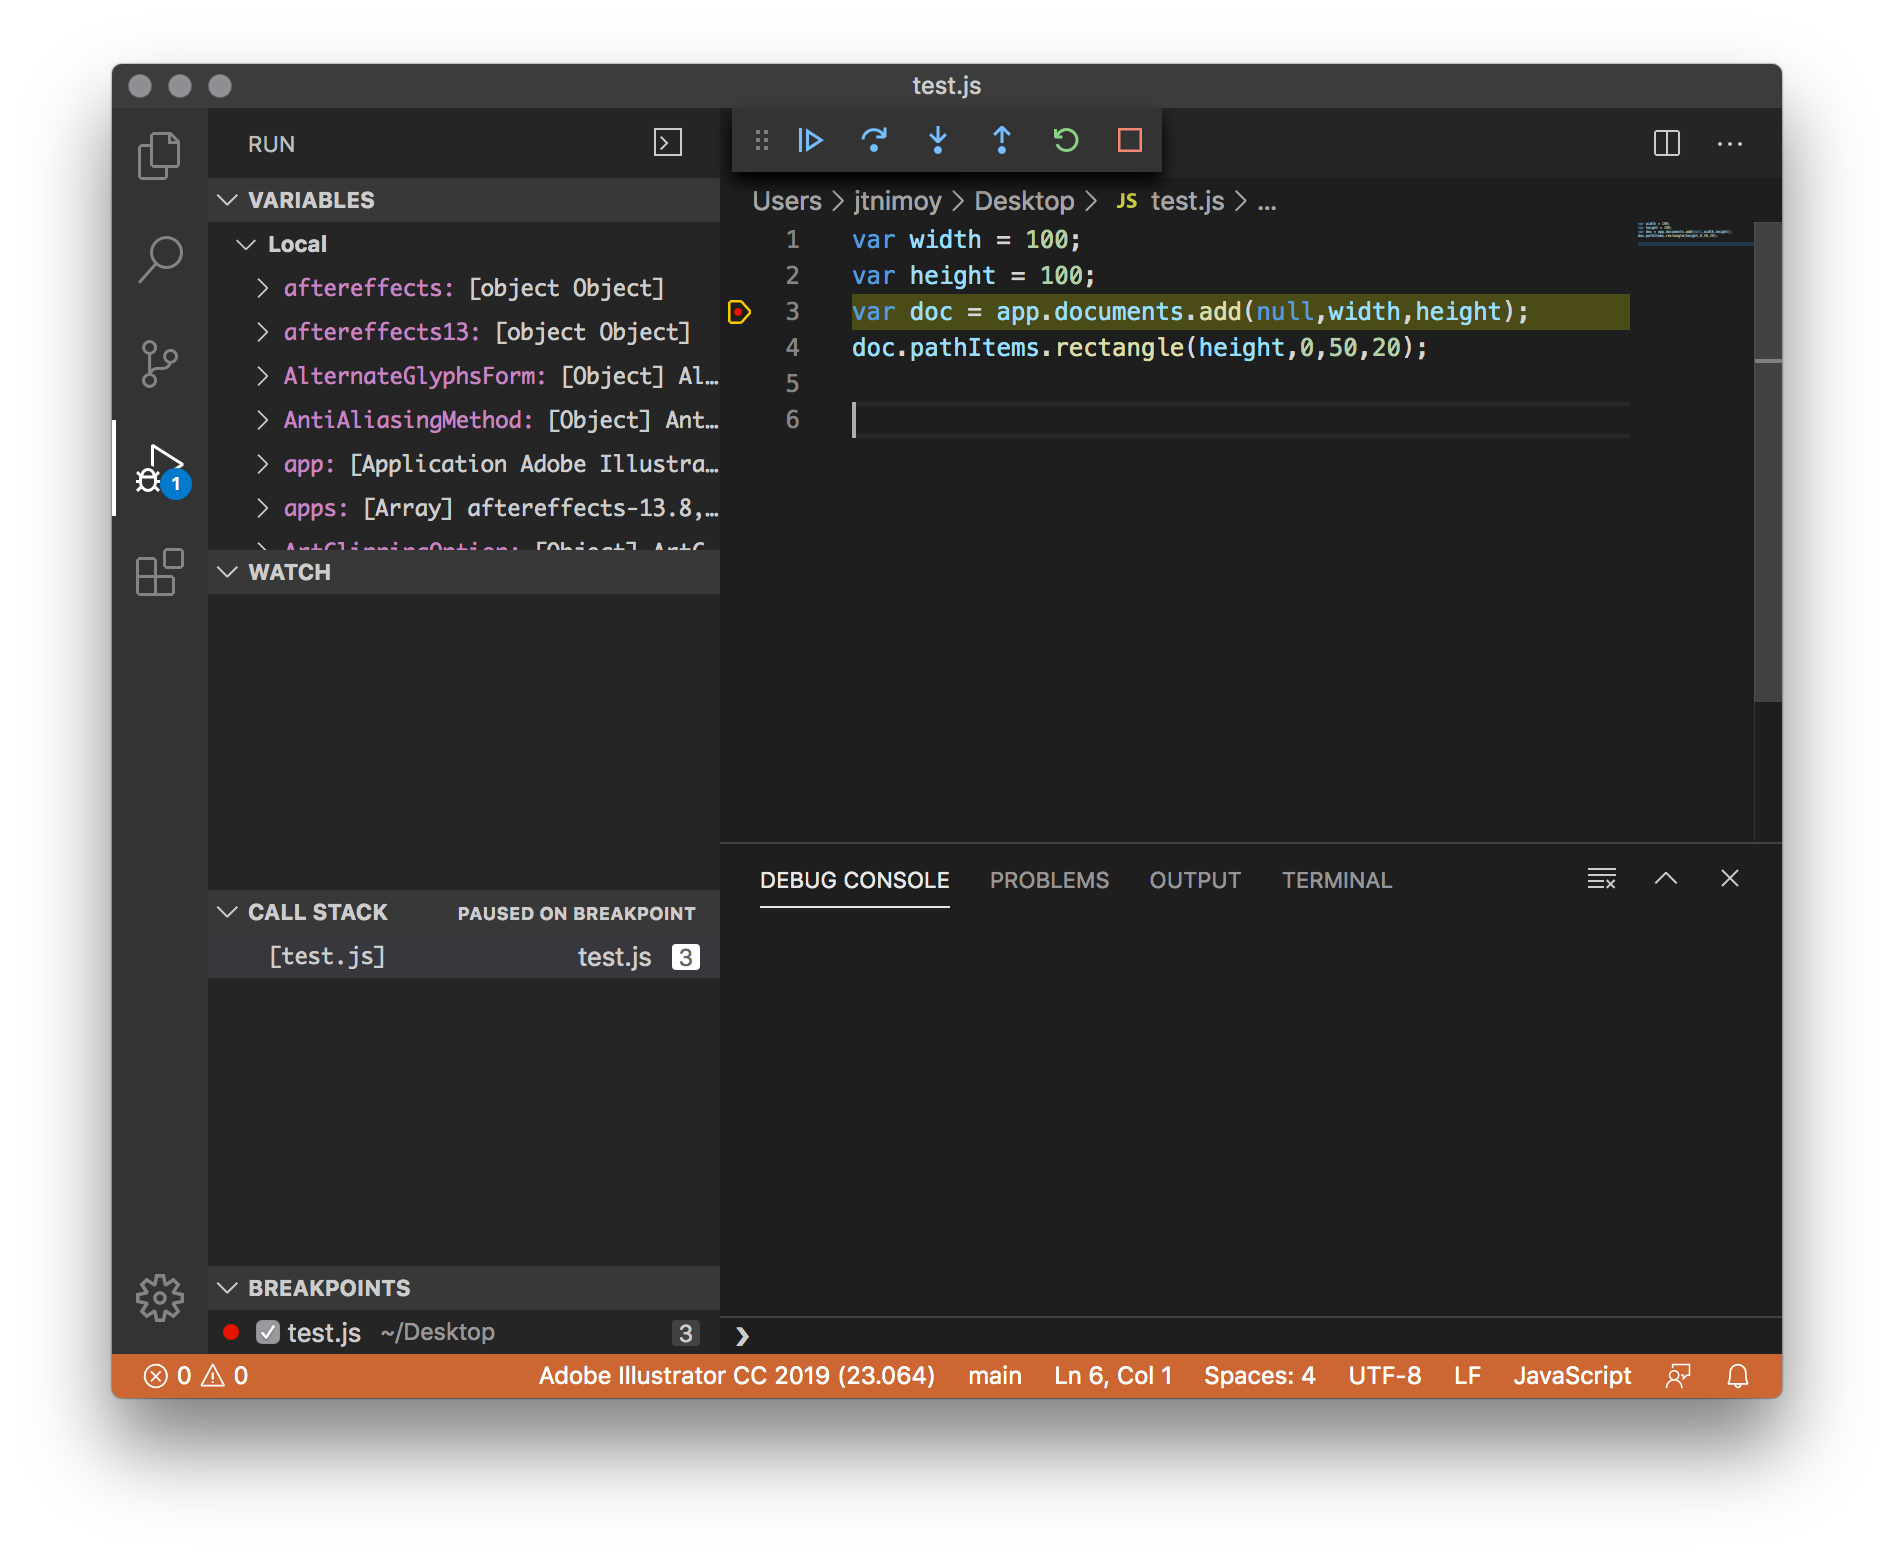Click the Restart debug session icon
The width and height of the screenshot is (1894, 1558).
coord(1065,140)
